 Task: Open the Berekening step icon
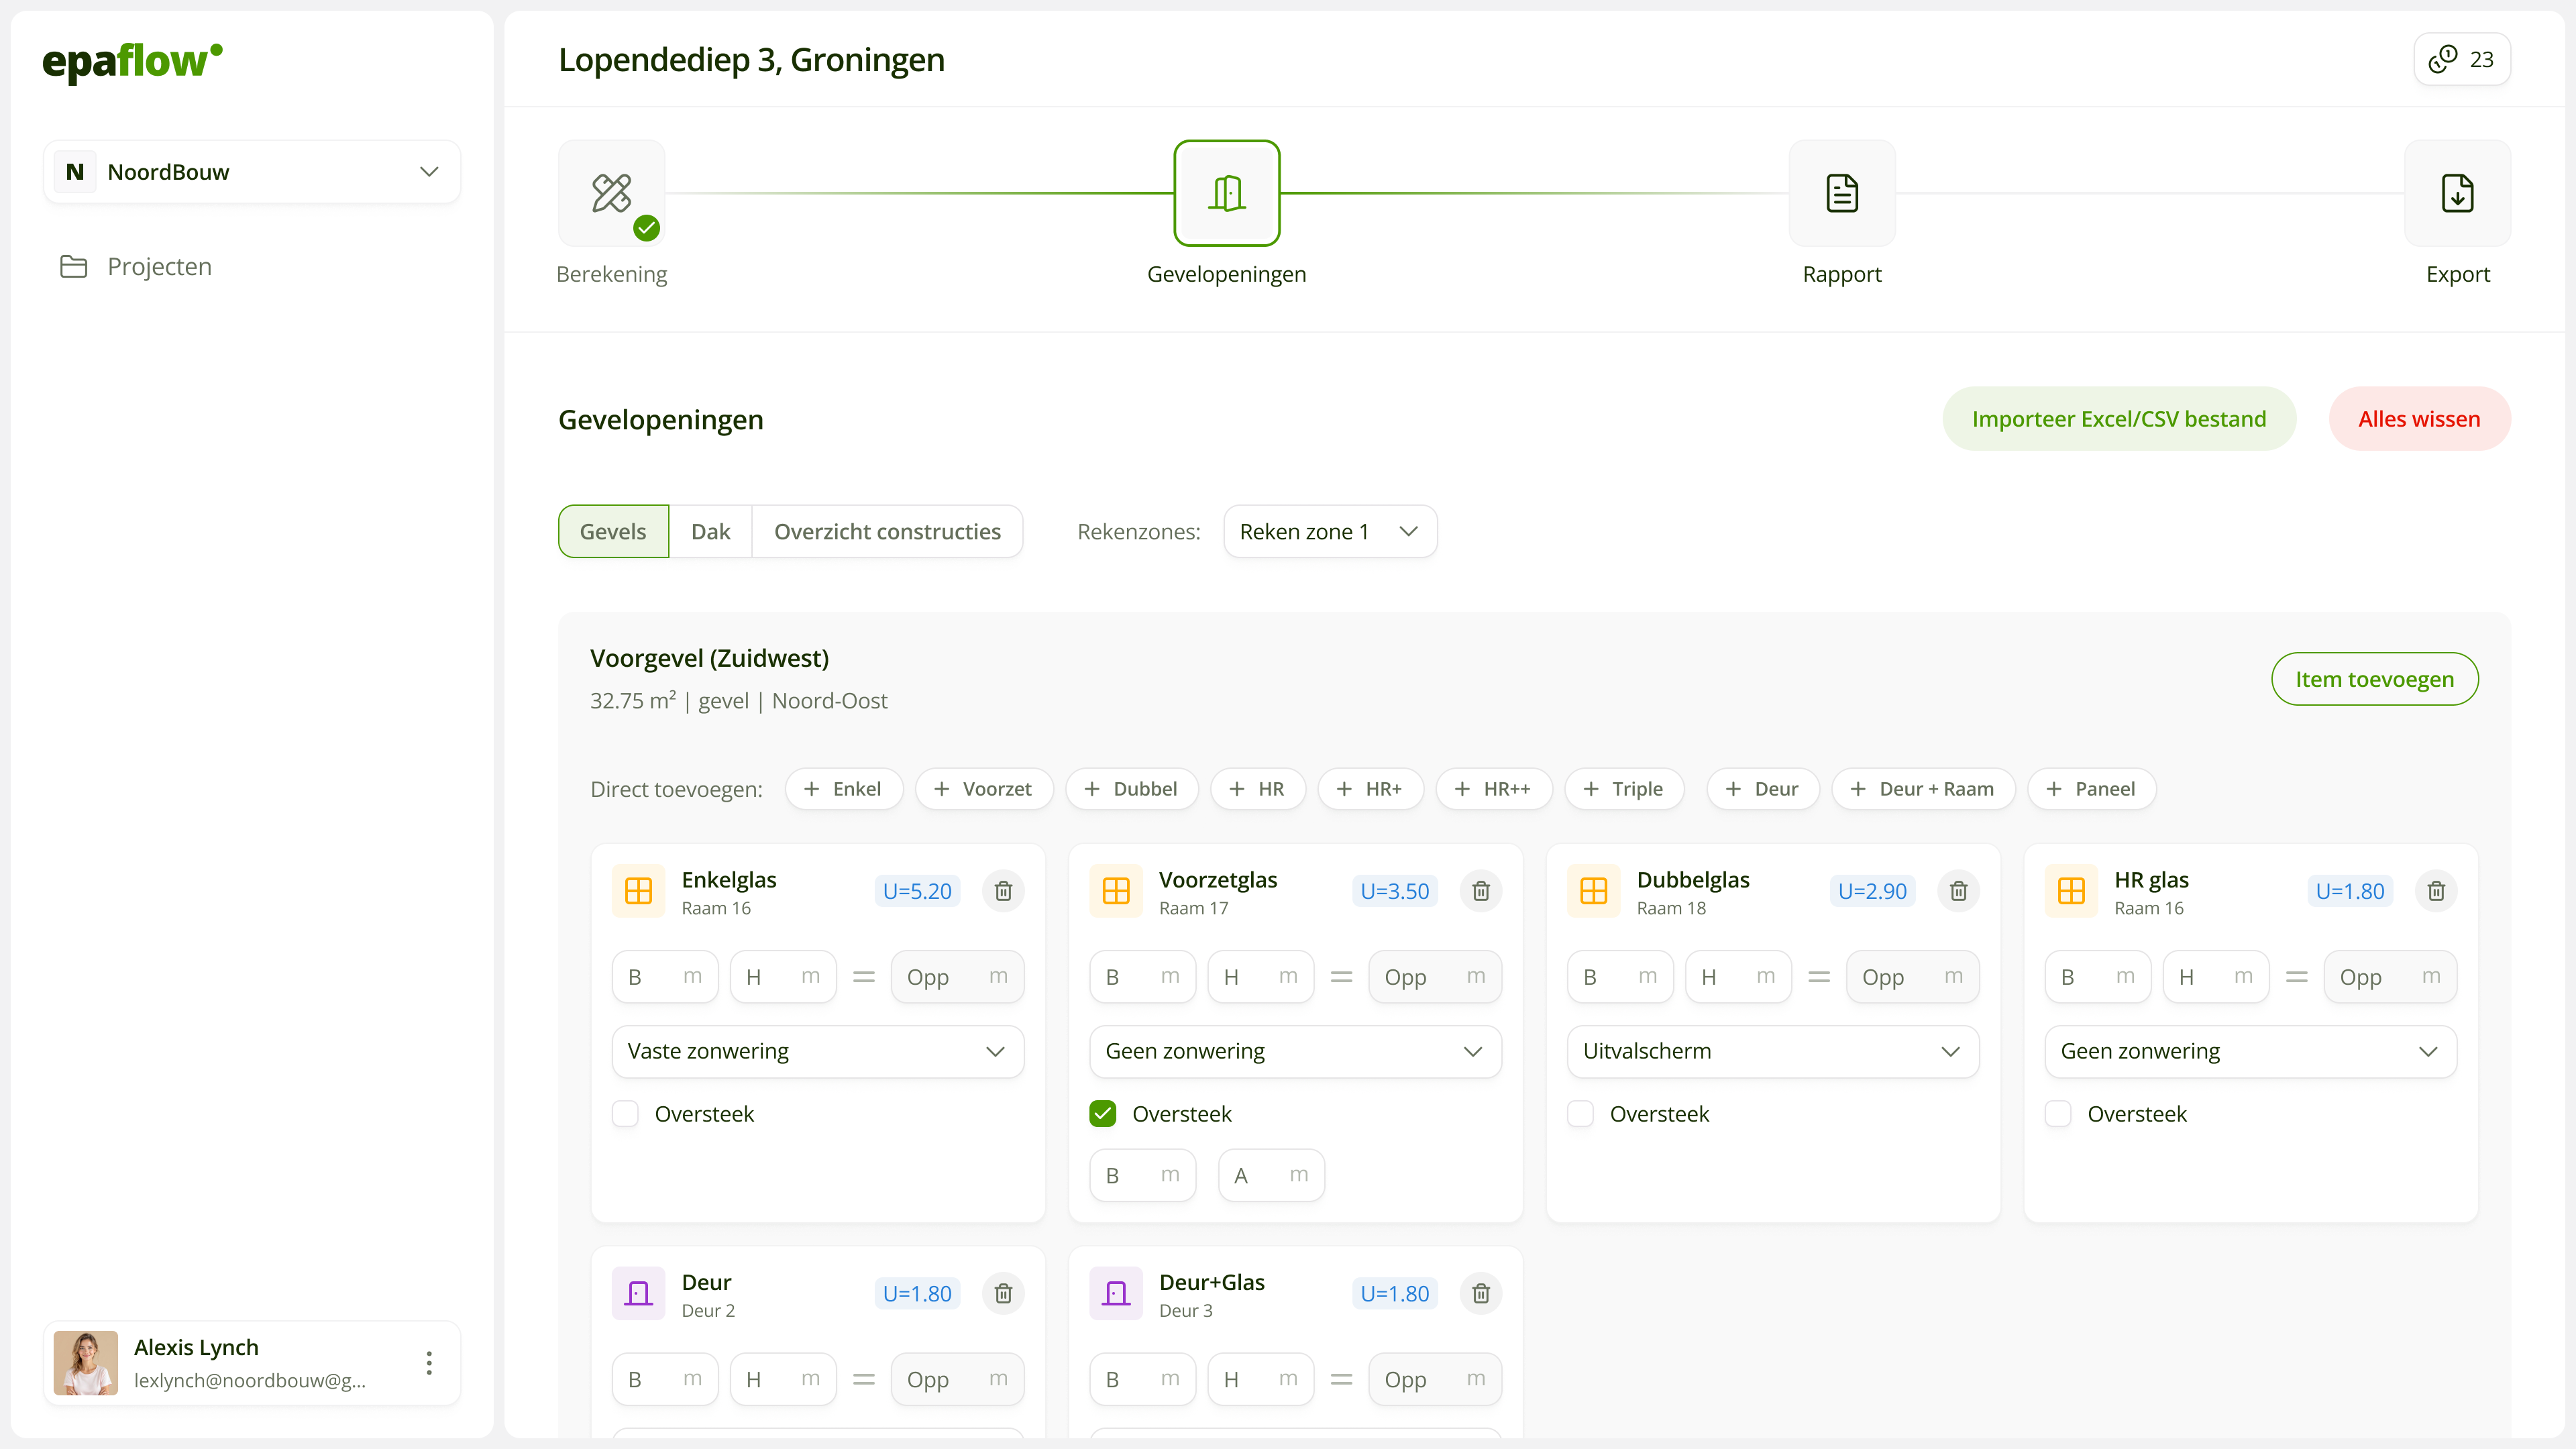(611, 193)
